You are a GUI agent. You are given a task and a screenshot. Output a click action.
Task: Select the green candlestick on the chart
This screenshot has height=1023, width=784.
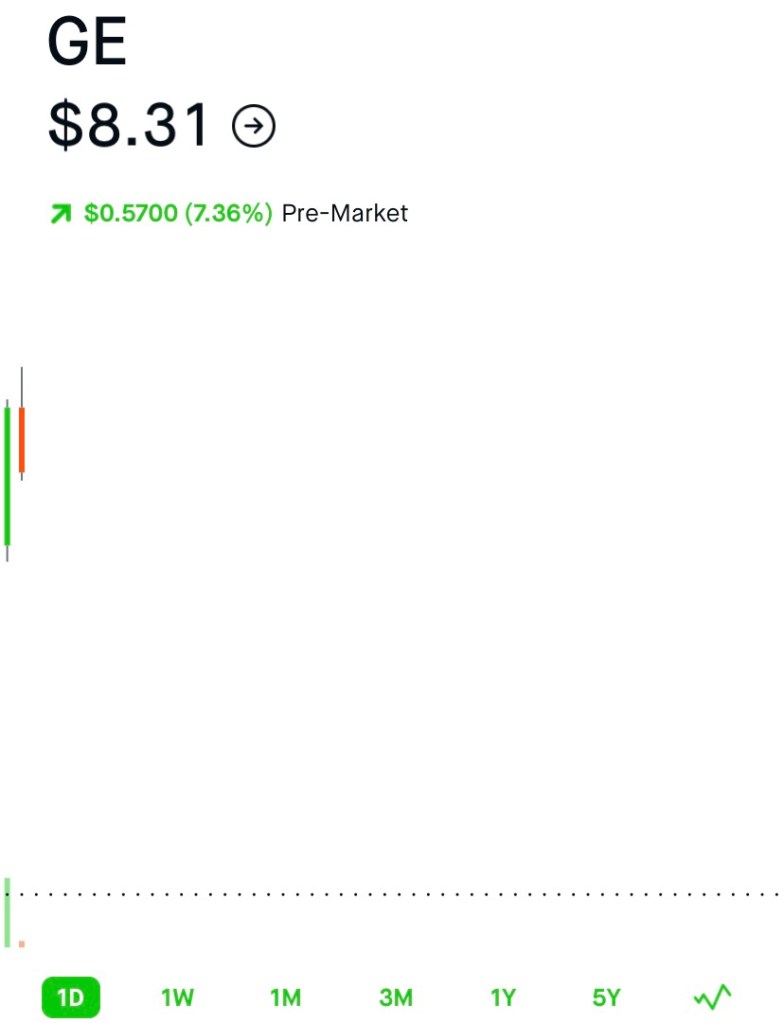[x=8, y=475]
